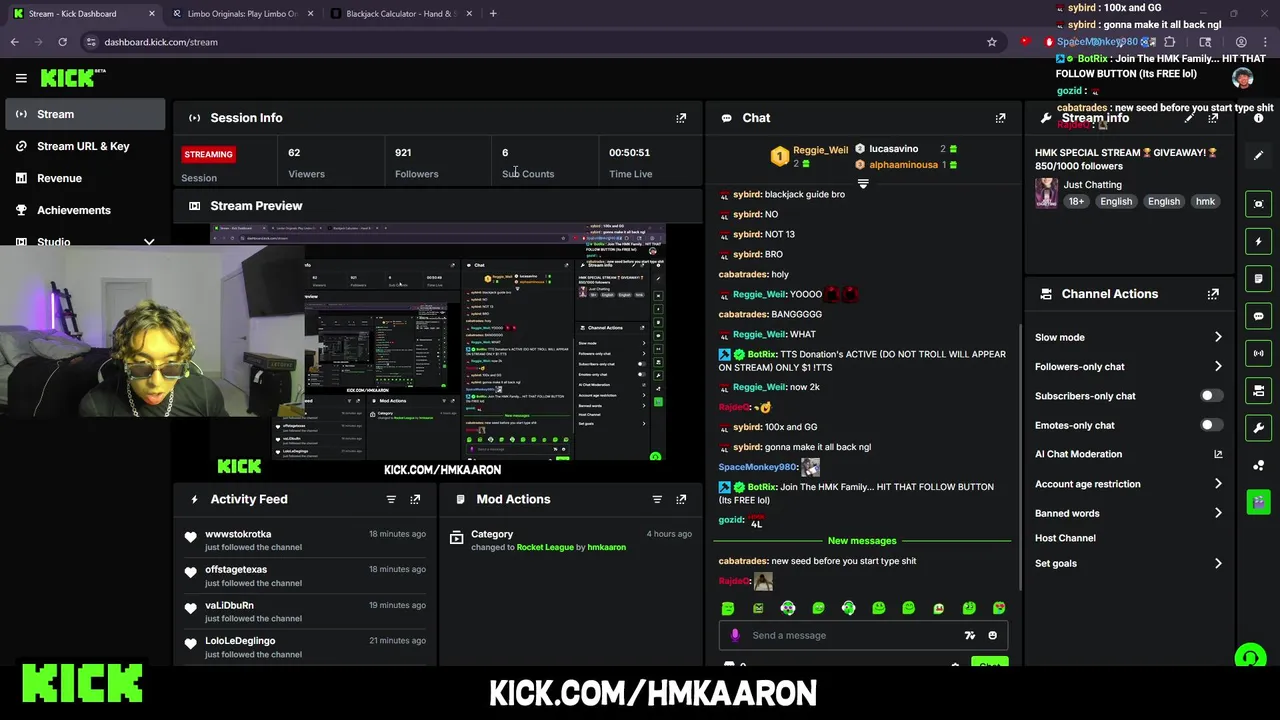This screenshot has width=1280, height=720.
Task: Select follower vaLiDbuRn in Activity Feed
Action: (229, 605)
